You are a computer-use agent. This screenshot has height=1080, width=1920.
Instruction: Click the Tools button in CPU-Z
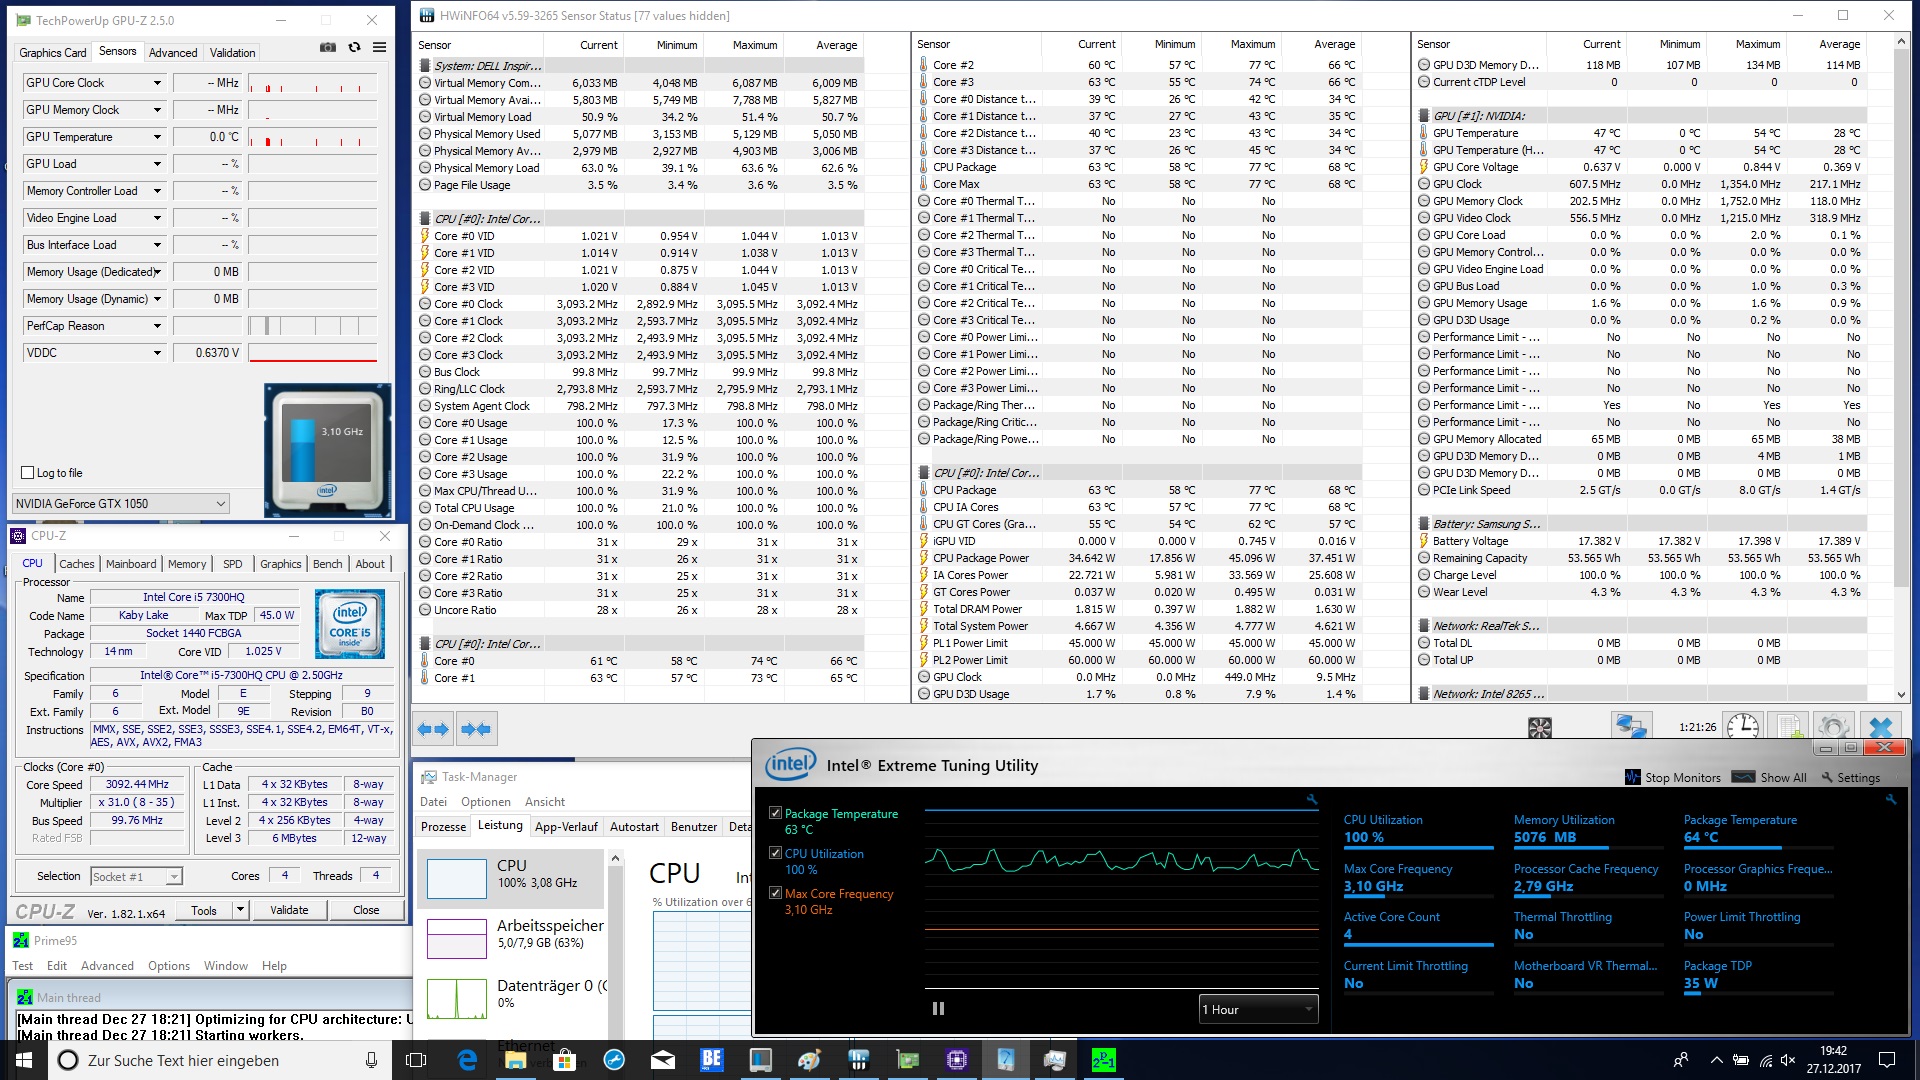204,910
